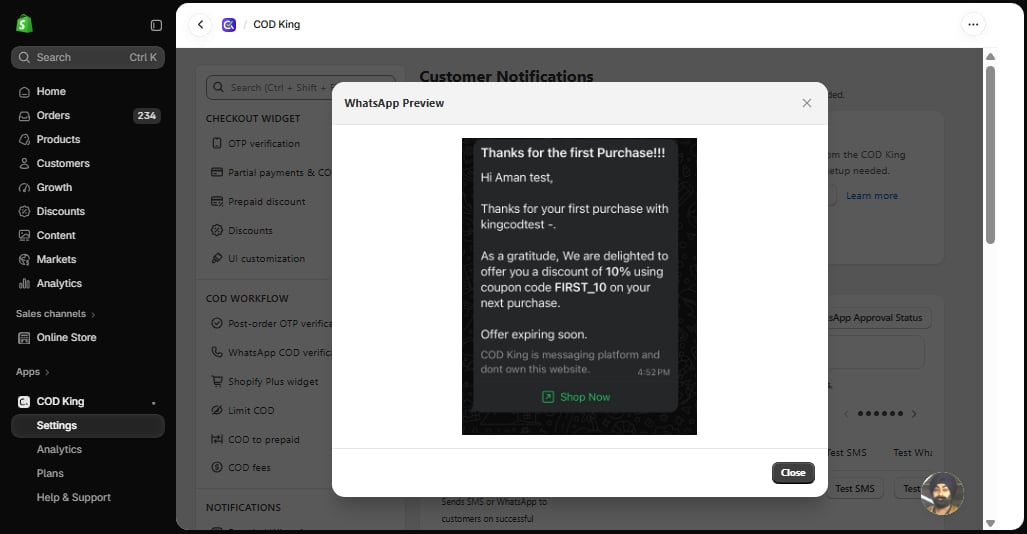Click scrollbar up arrow
This screenshot has width=1027, height=534.
[990, 56]
